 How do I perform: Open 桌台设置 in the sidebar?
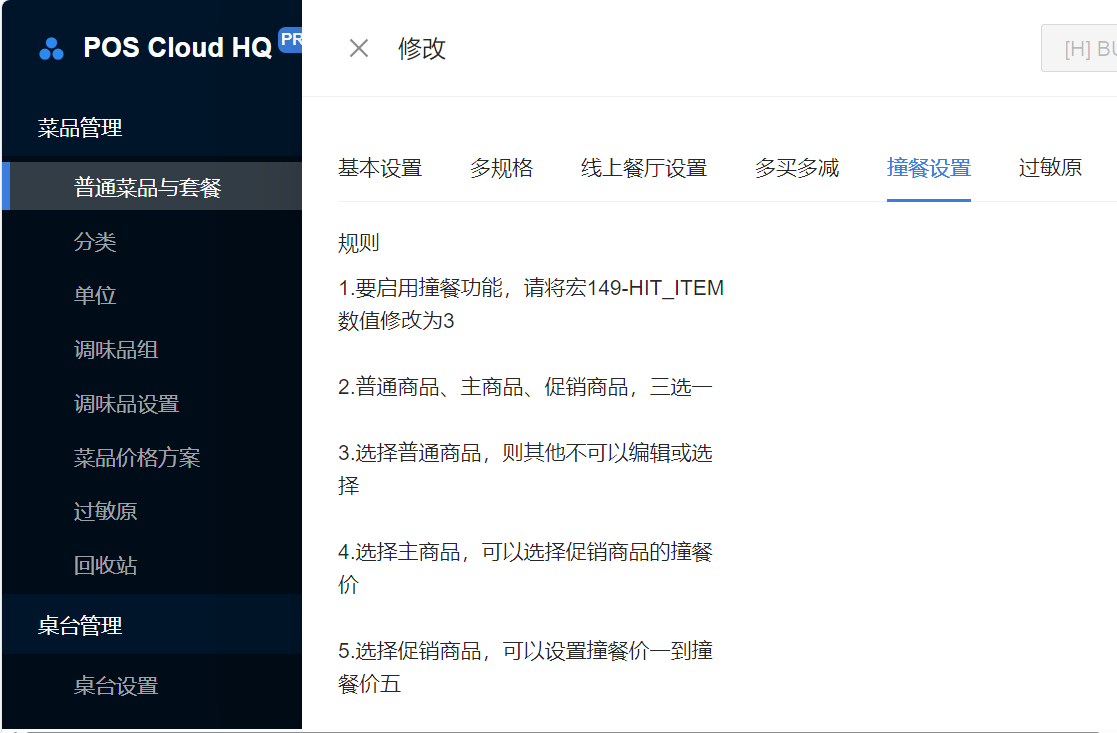click(x=116, y=686)
